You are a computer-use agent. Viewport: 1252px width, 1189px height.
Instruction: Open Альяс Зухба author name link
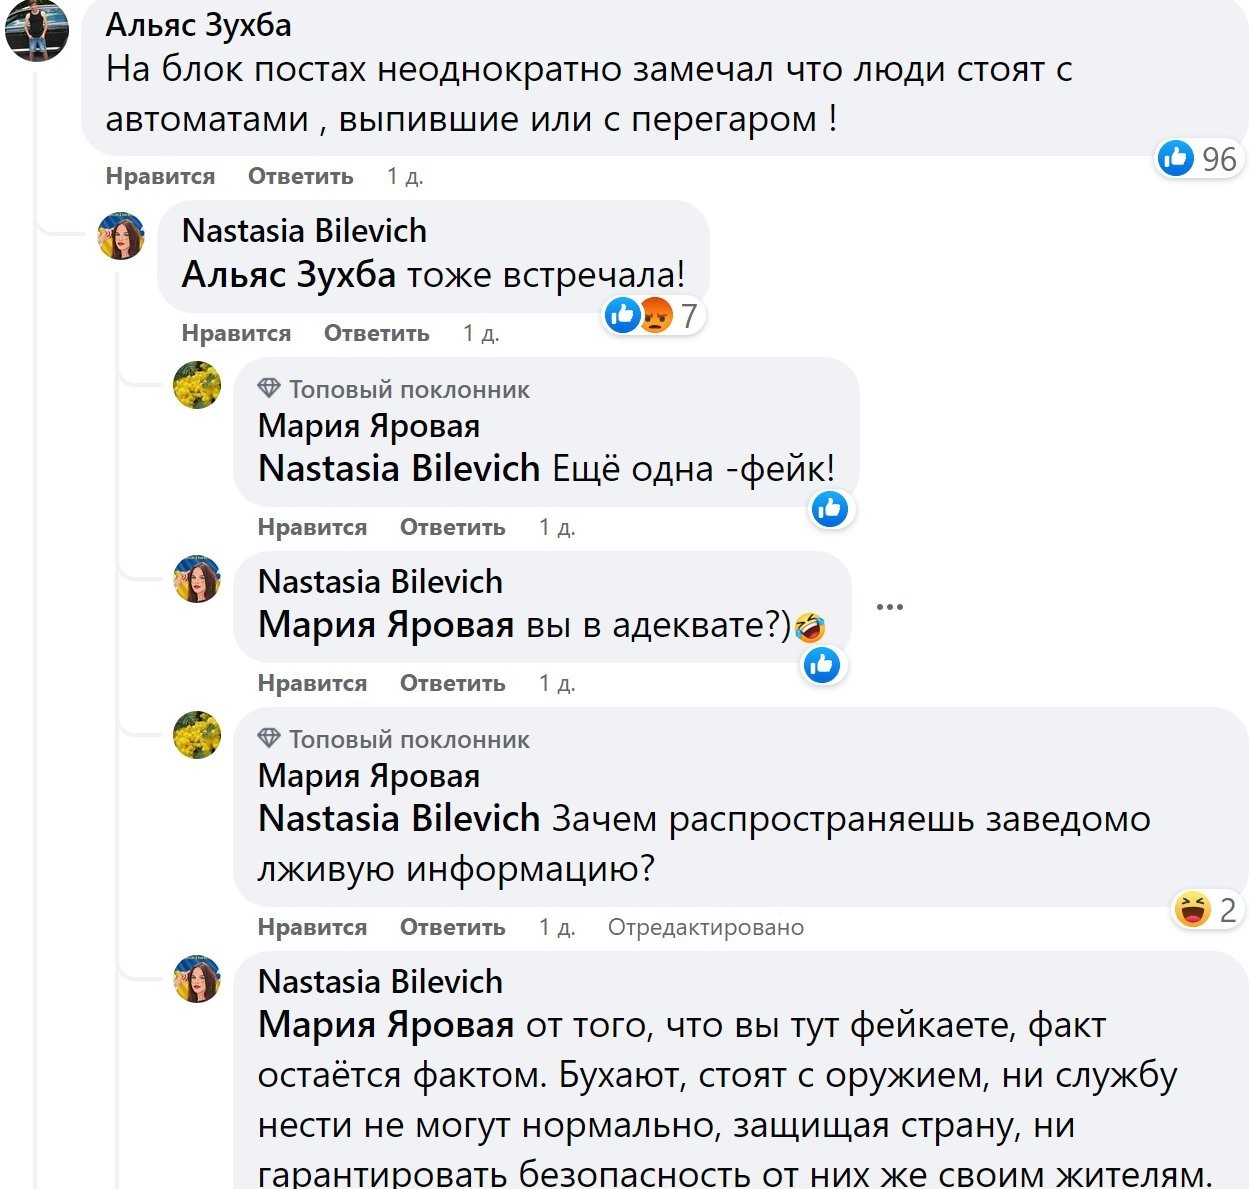click(x=199, y=24)
